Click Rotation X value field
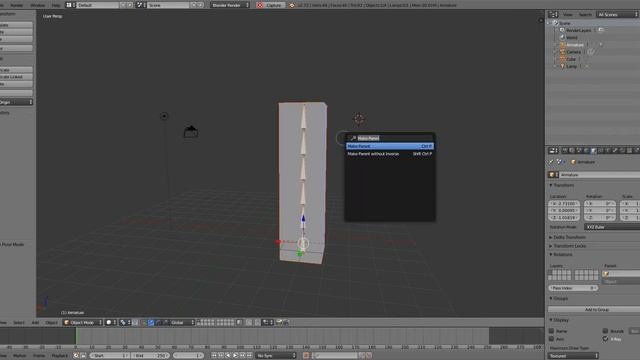Image resolution: width=640 pixels, height=360 pixels. 600,203
